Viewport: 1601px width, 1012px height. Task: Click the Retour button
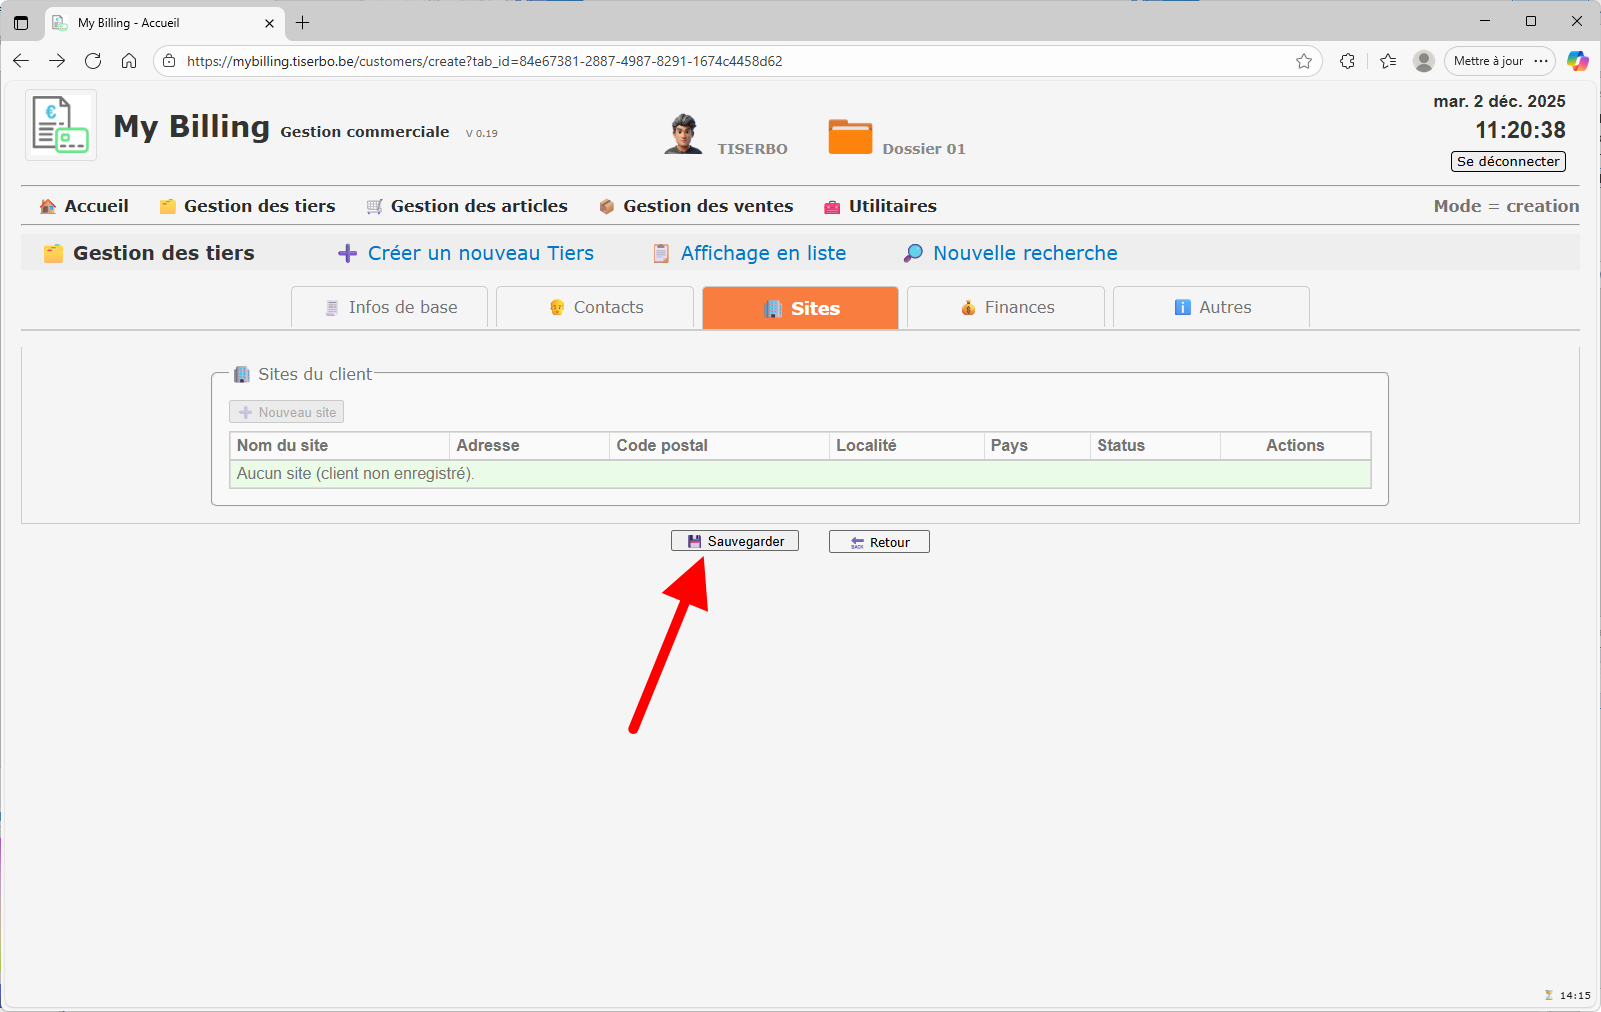(879, 542)
